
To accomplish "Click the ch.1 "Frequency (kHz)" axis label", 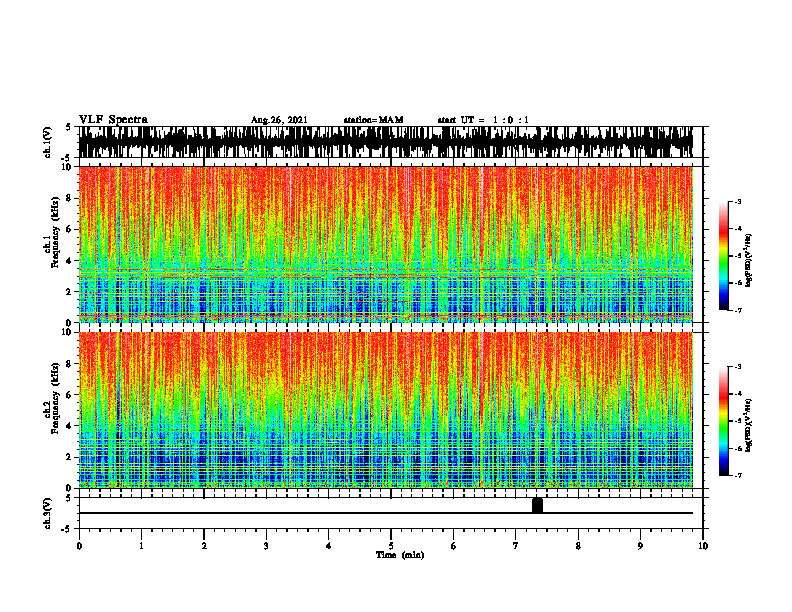I will click(56, 233).
